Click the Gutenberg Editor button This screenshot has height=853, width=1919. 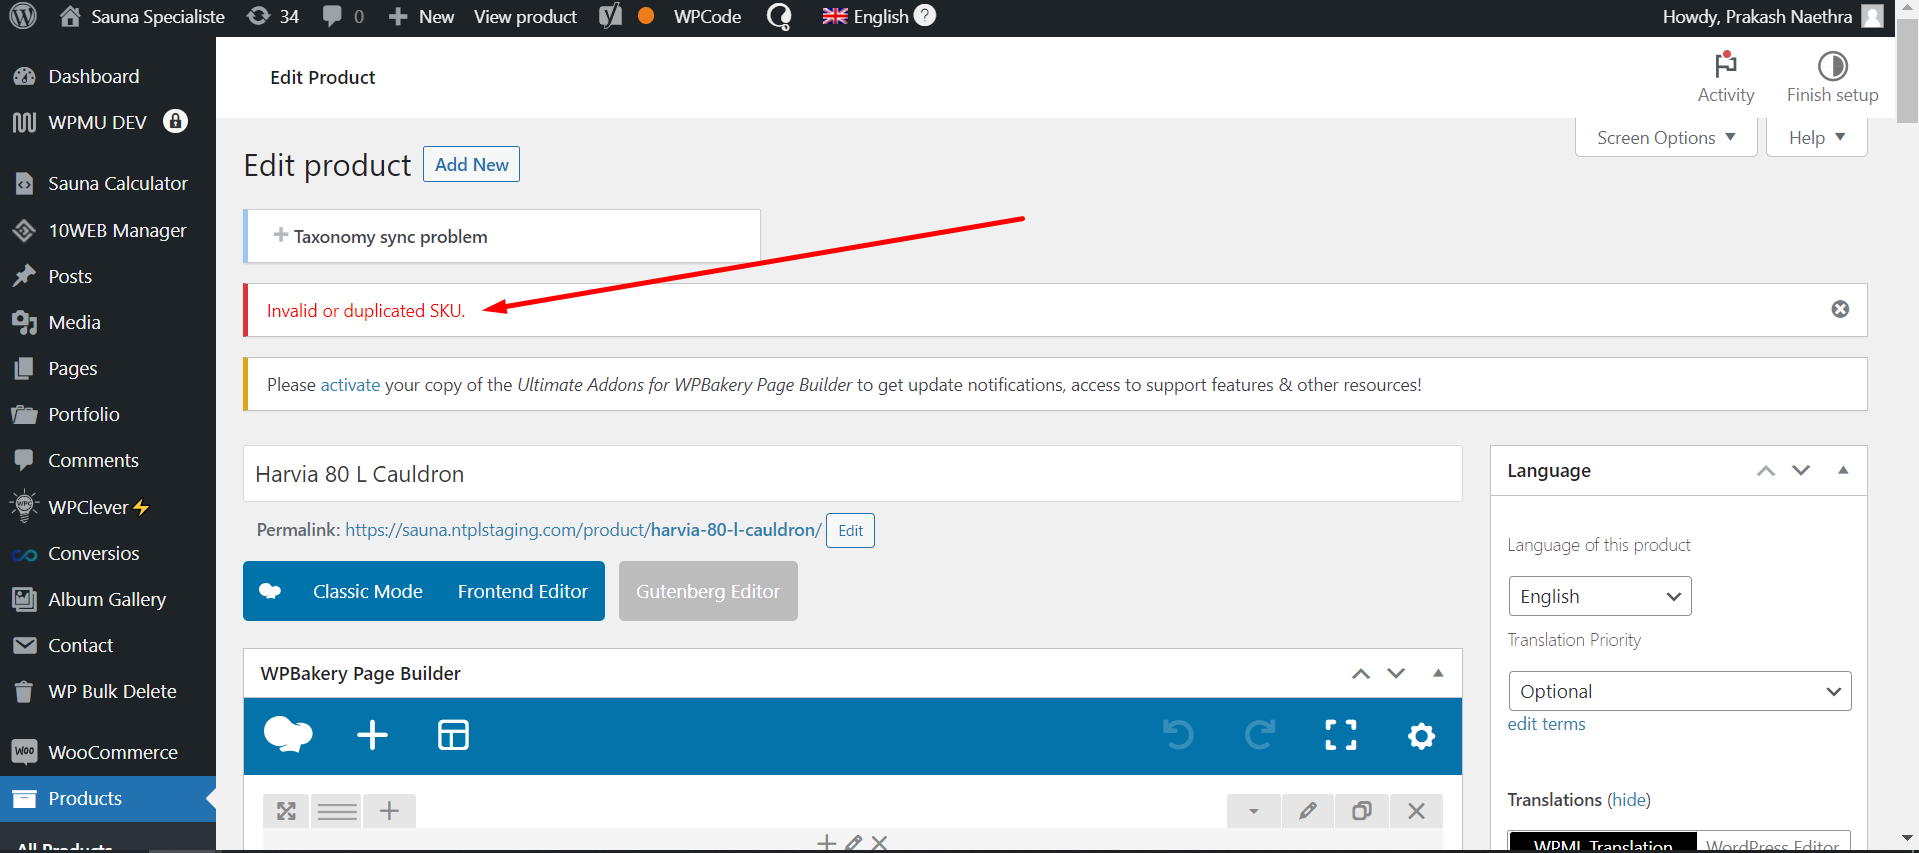click(708, 591)
